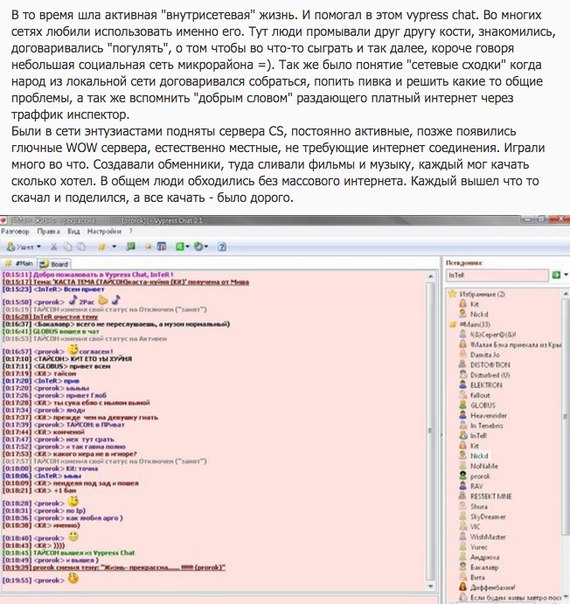Click the smiley emoticon in the 0:19:55 message

pos(73,578)
